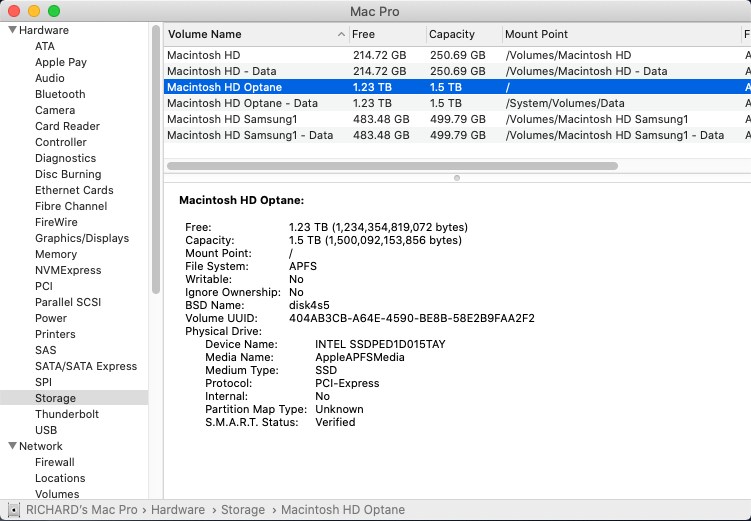
Task: Open the Thunderbolt category
Action: (x=67, y=414)
